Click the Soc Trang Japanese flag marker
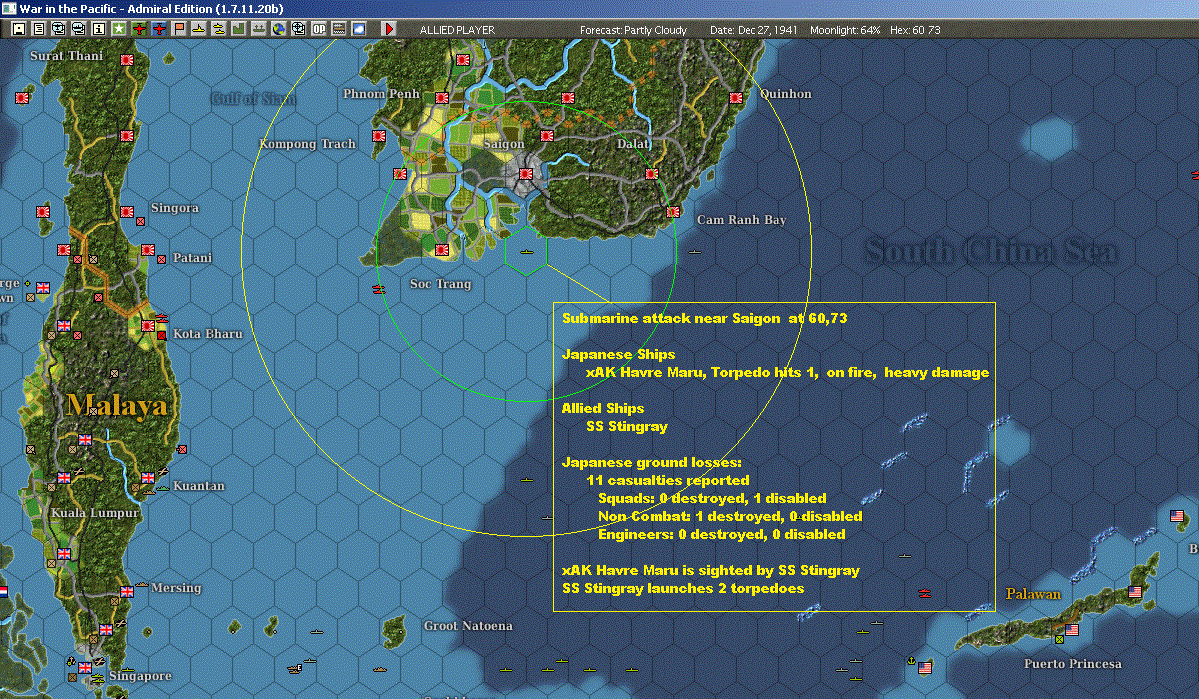1199x699 pixels. click(441, 250)
